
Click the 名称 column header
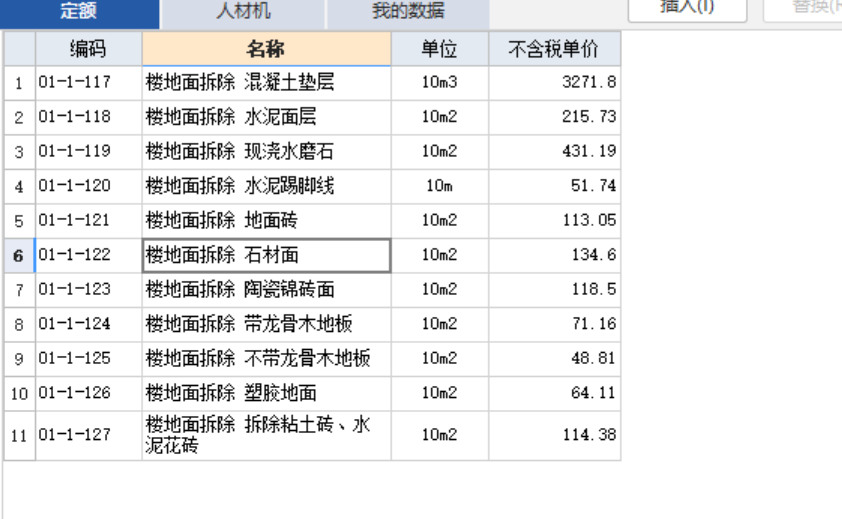(x=266, y=49)
